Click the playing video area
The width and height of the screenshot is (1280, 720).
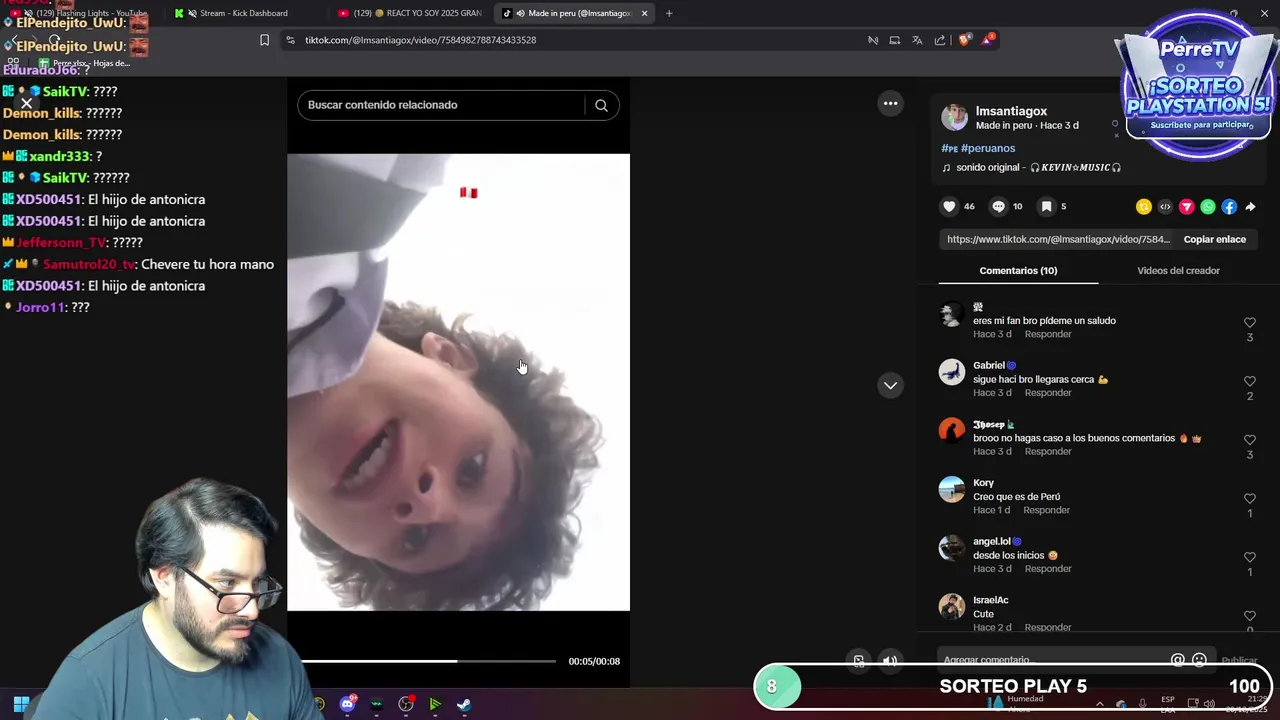tap(459, 382)
